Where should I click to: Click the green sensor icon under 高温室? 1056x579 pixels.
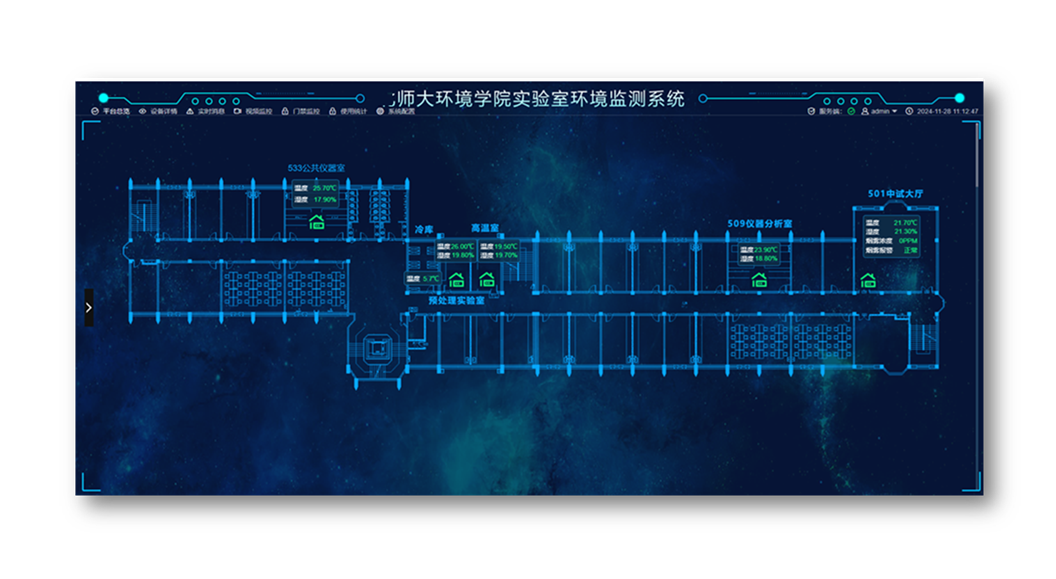pos(487,280)
